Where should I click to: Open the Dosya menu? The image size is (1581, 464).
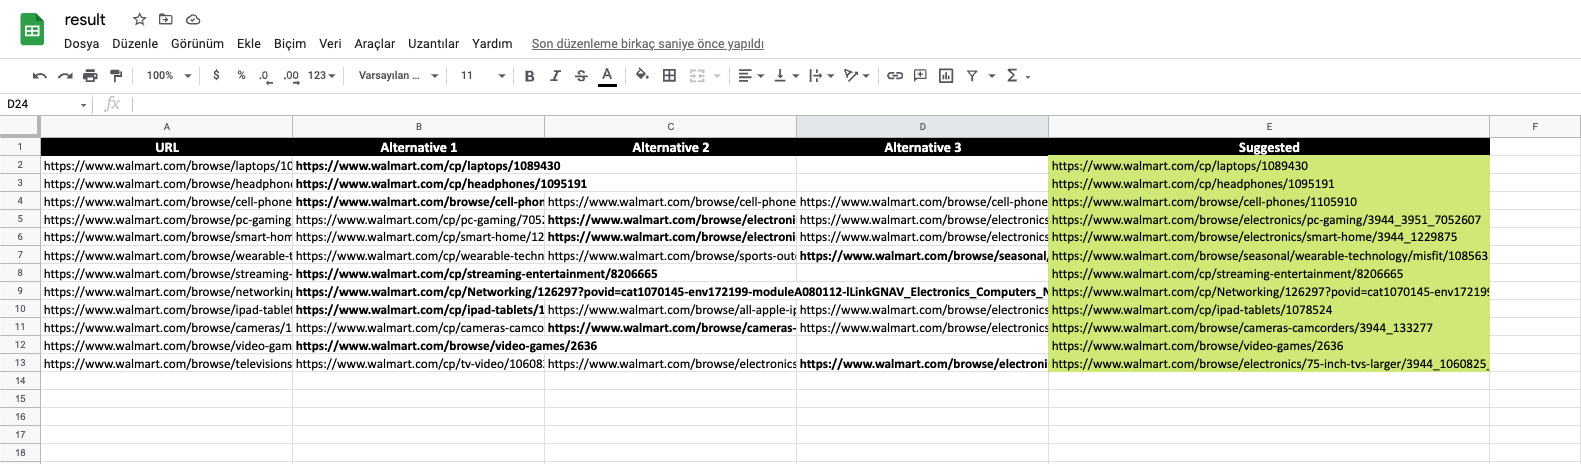[x=81, y=44]
